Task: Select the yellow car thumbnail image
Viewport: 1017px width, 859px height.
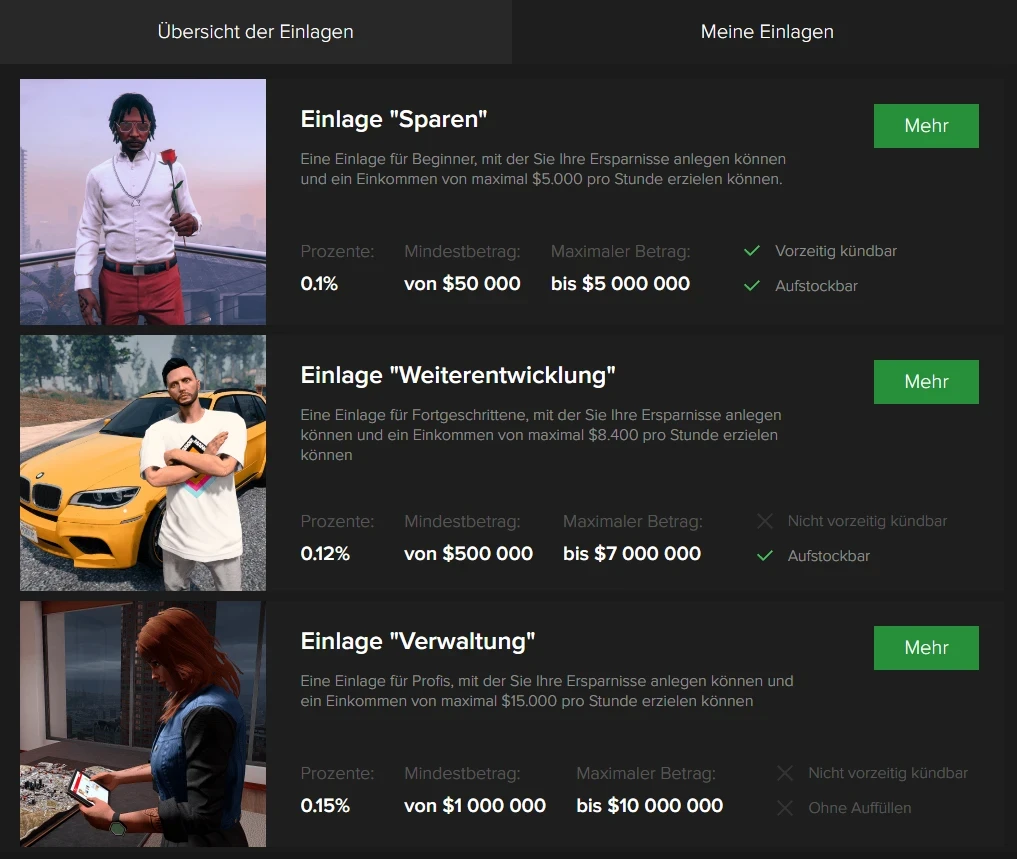Action: [x=143, y=462]
